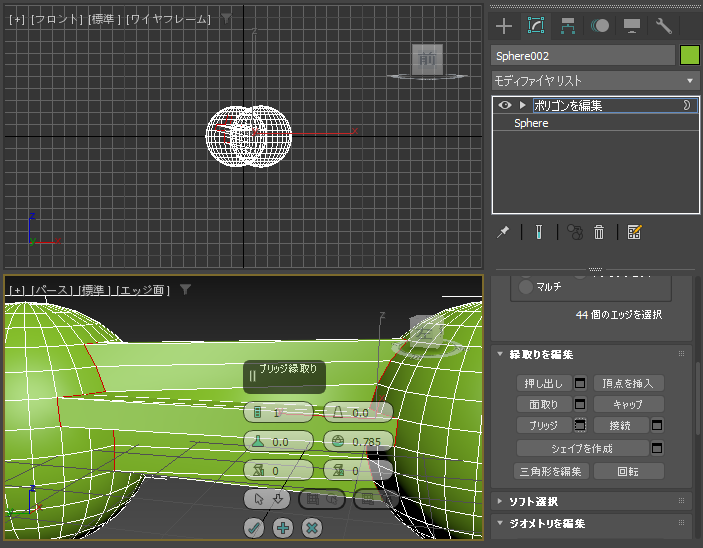Select the マルチ radio button
The height and width of the screenshot is (548, 703).
pyautogui.click(x=525, y=287)
